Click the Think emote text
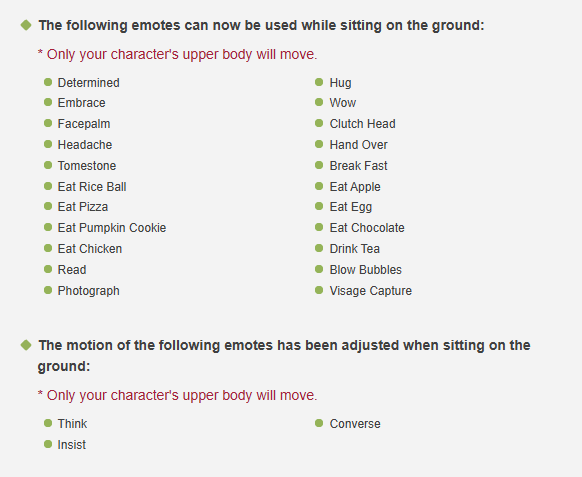Image resolution: width=582 pixels, height=477 pixels. click(72, 424)
